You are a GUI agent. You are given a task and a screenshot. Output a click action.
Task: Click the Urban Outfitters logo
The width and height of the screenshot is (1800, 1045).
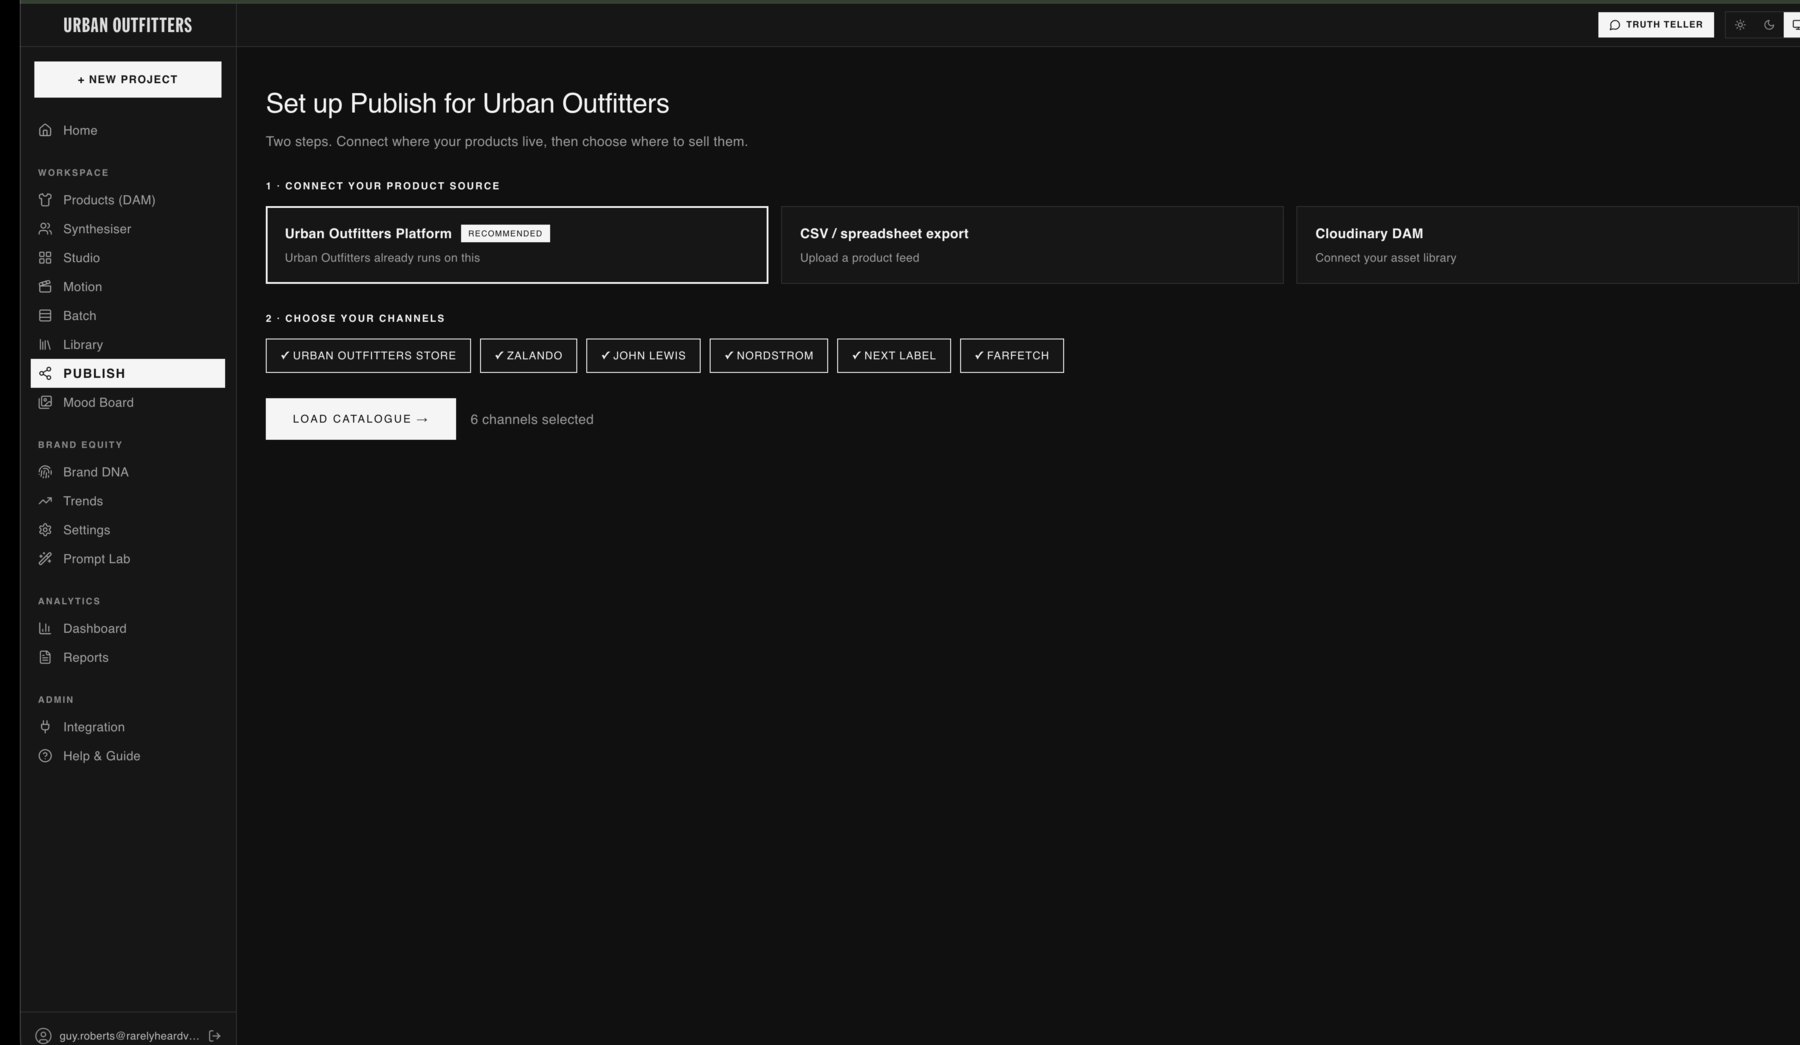pos(128,25)
